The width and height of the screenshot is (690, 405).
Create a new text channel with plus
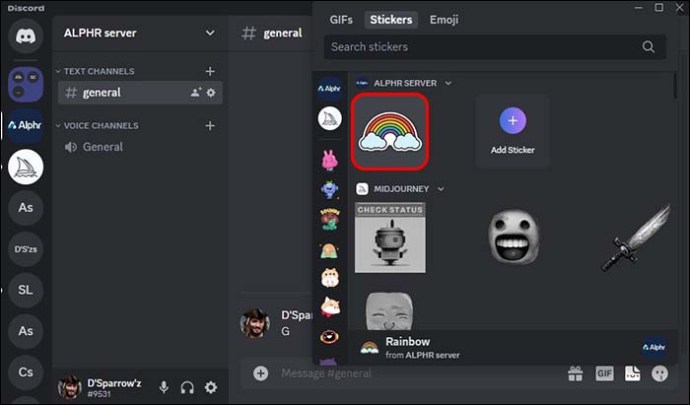point(210,72)
